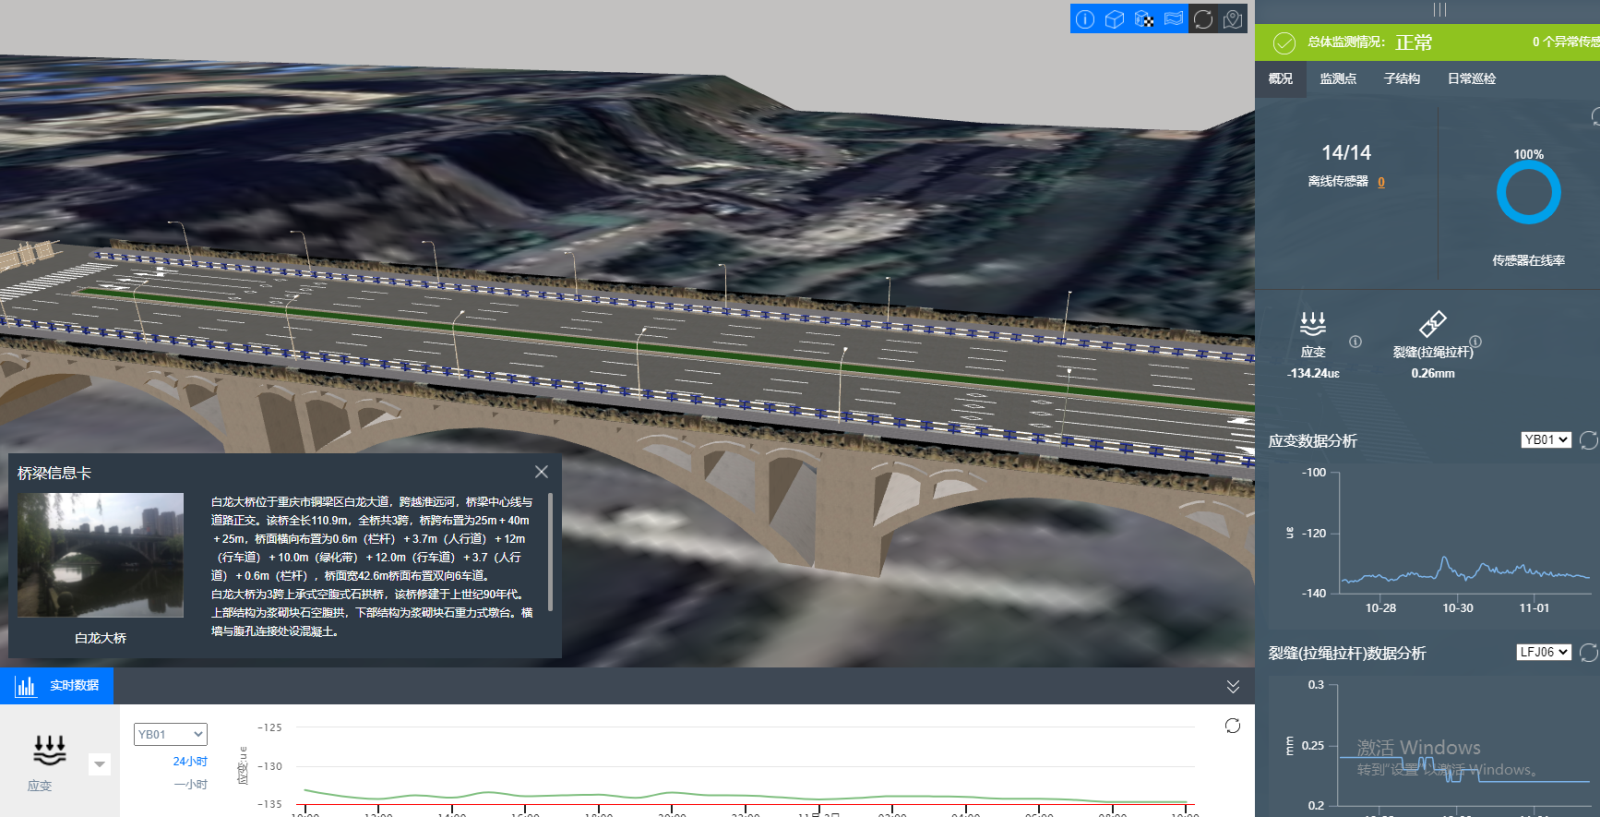Refresh the realtime data chart

(x=1232, y=725)
